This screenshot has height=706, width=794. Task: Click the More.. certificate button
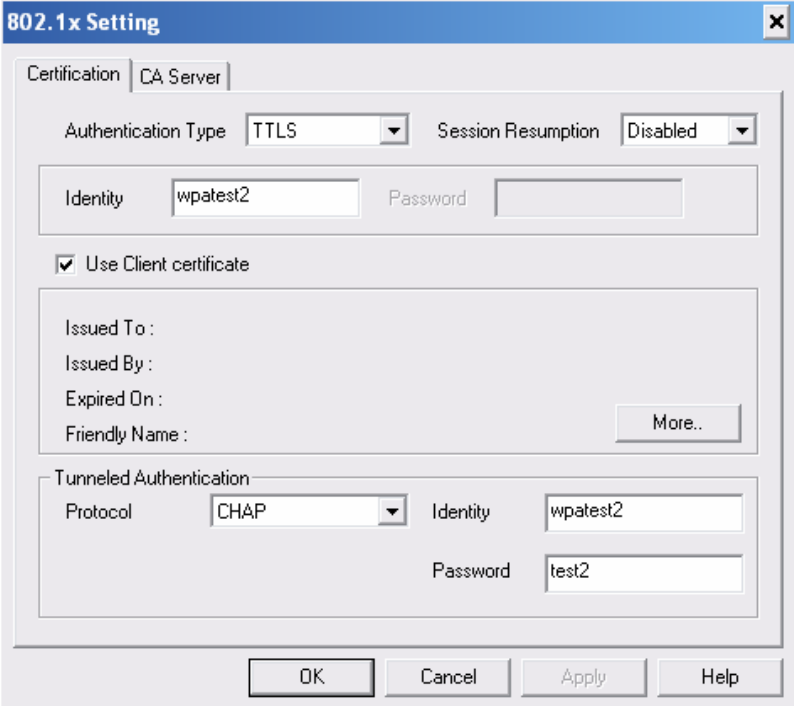click(x=678, y=423)
